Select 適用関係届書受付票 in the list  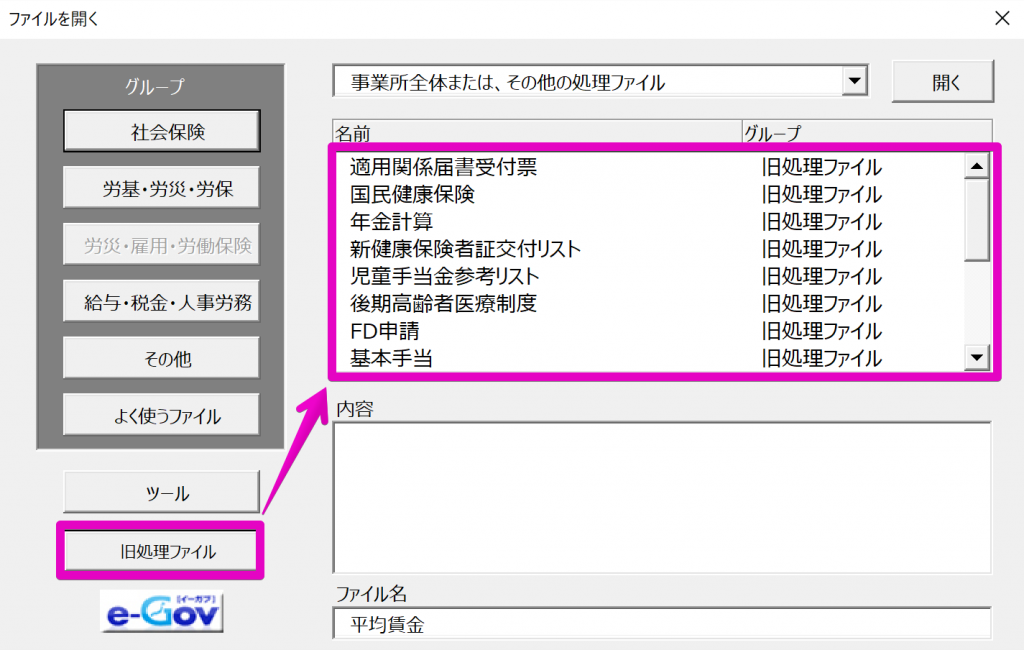[443, 168]
